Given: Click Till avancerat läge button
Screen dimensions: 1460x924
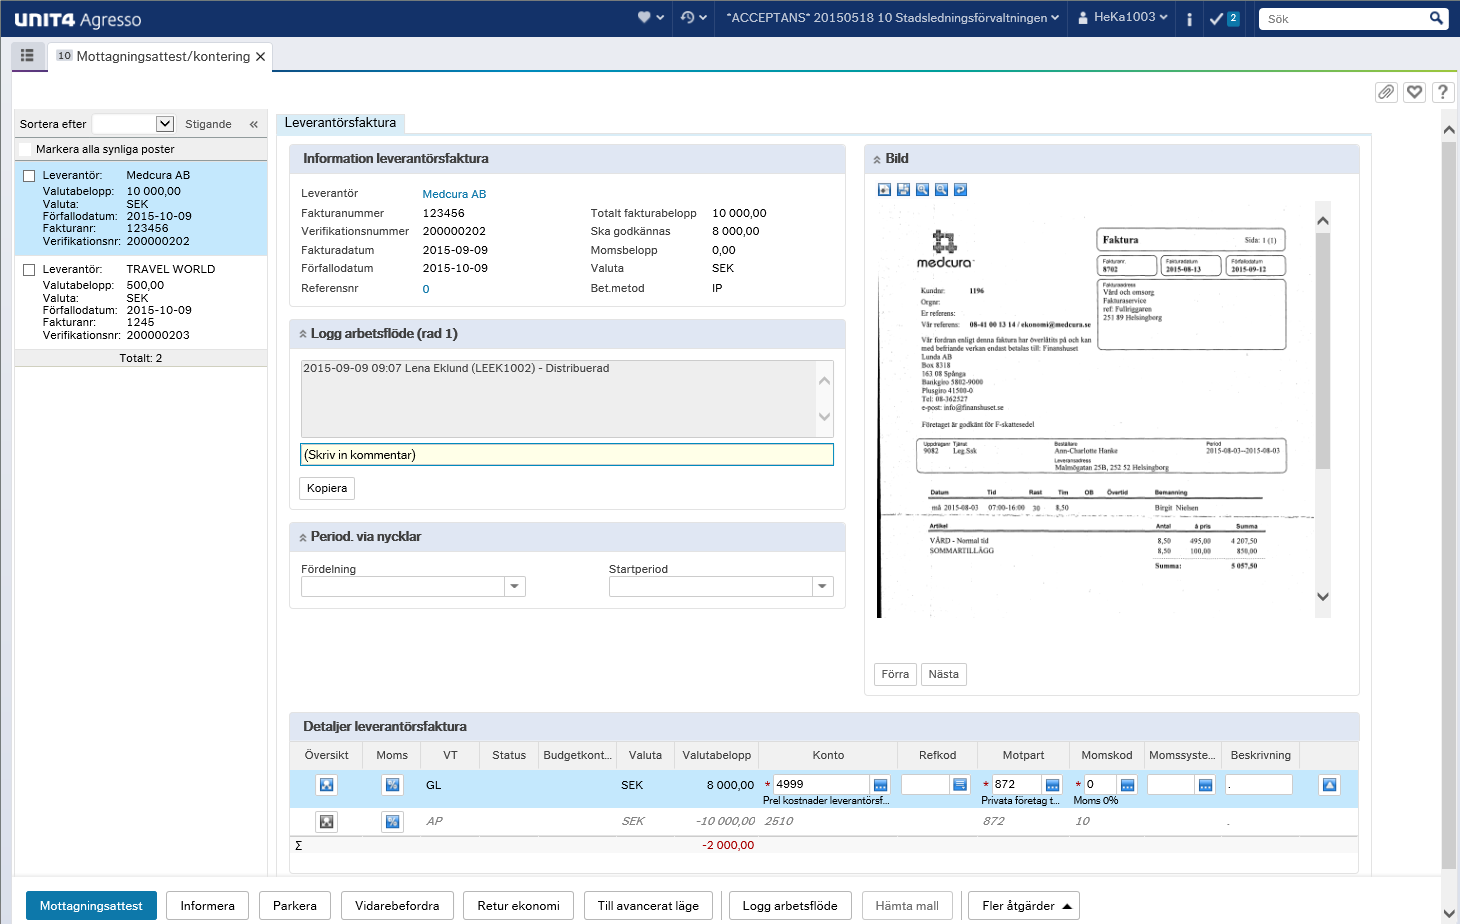Looking at the screenshot, I should tap(648, 906).
